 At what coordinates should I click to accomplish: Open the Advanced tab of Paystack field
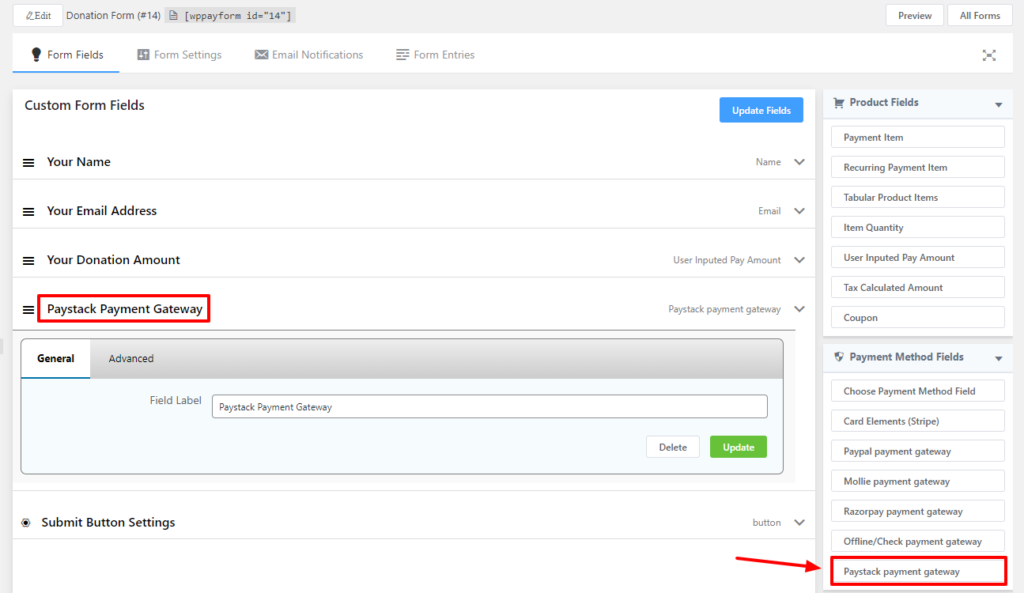[131, 358]
